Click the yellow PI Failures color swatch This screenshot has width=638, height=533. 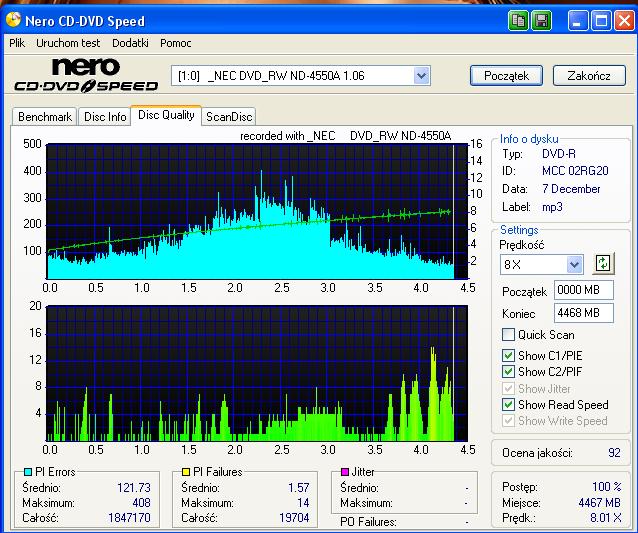tap(186, 472)
